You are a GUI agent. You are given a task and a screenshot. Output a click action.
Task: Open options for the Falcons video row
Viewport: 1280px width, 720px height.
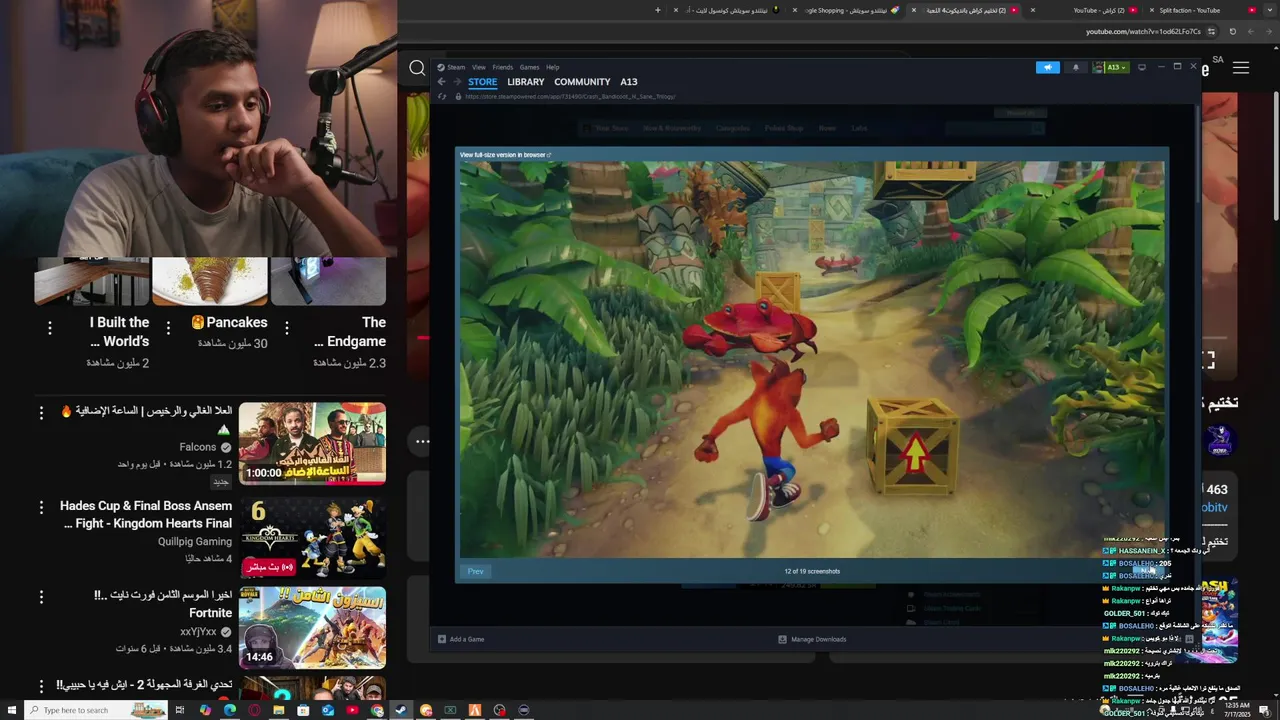(x=41, y=412)
